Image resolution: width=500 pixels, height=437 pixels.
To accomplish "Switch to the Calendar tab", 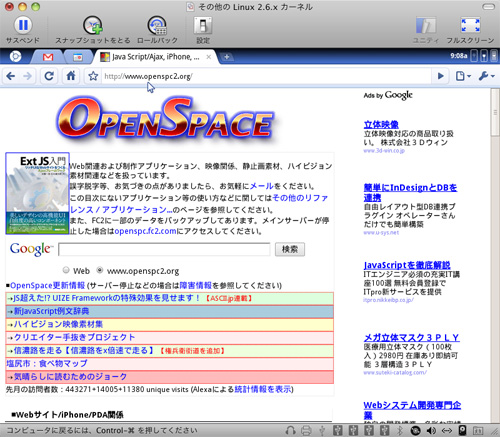I will [78, 57].
